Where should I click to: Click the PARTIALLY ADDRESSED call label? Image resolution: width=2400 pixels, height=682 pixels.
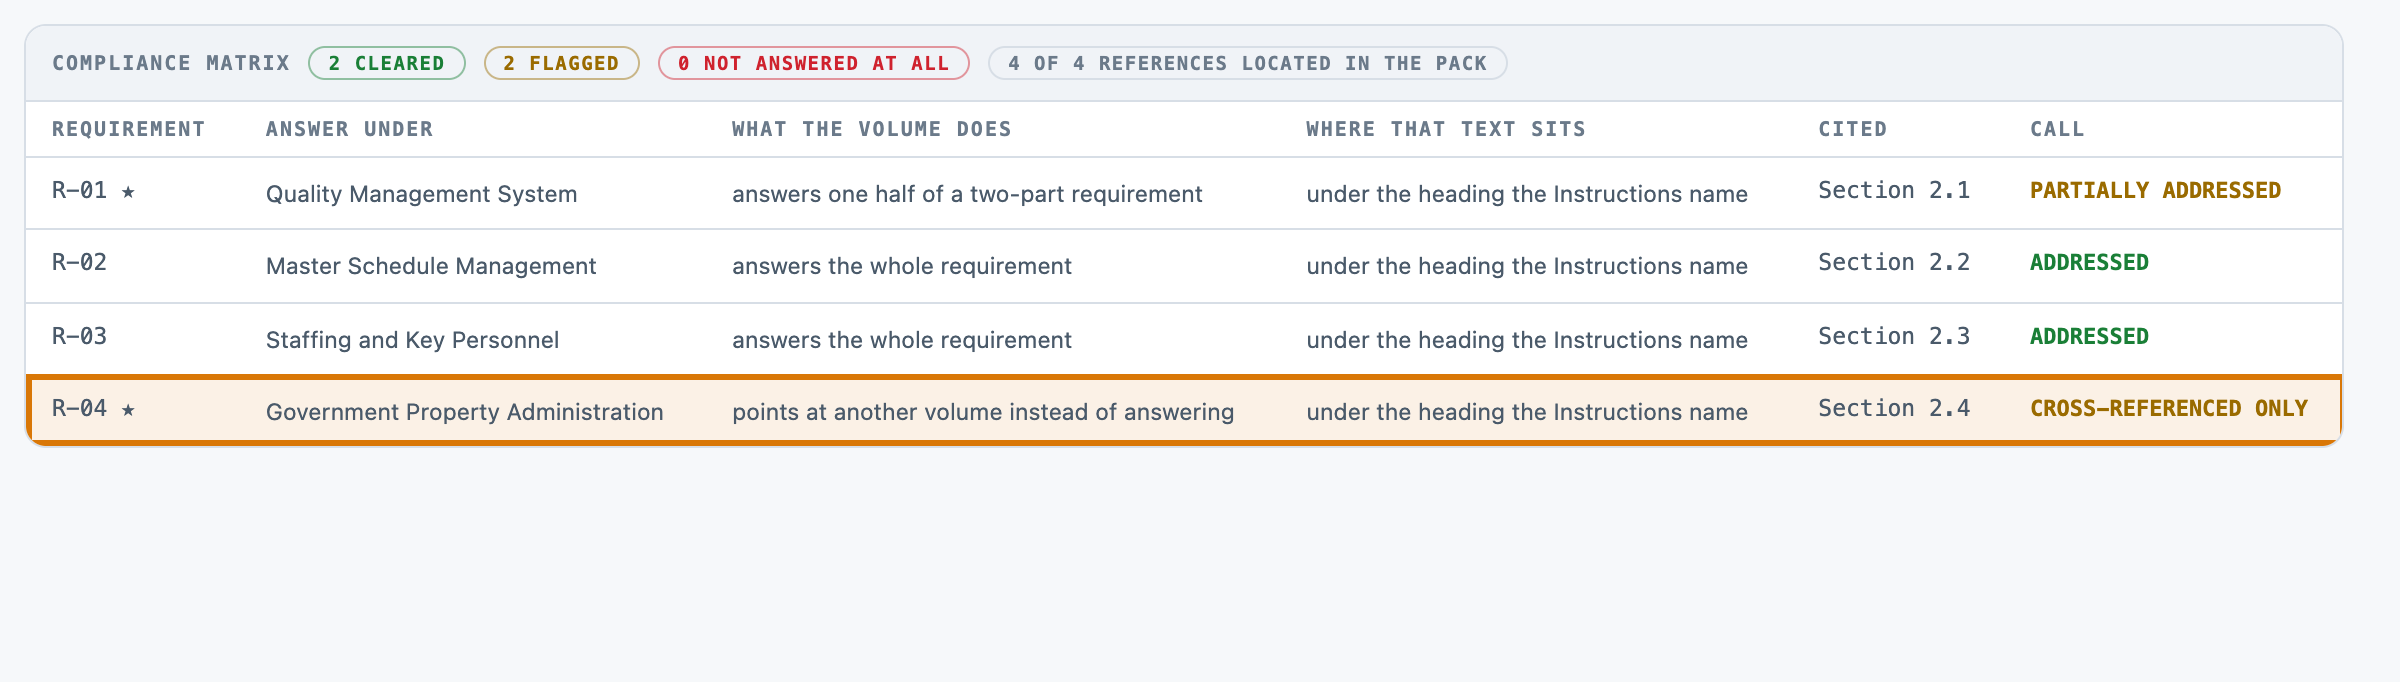(2155, 190)
